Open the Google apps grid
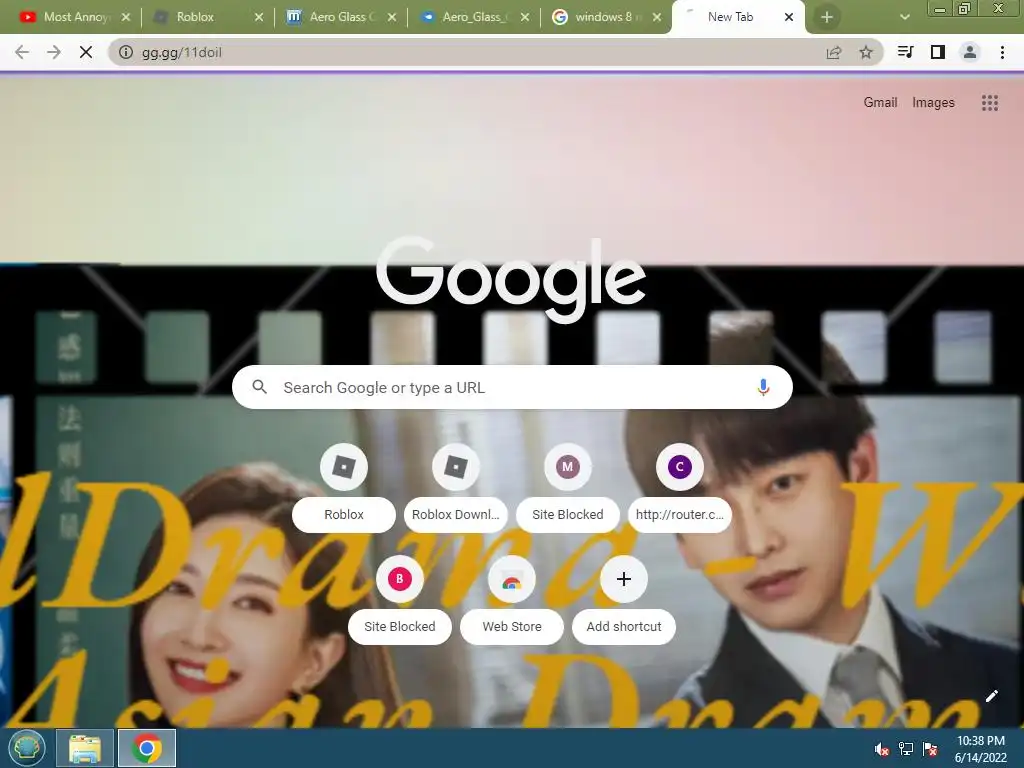 point(989,103)
